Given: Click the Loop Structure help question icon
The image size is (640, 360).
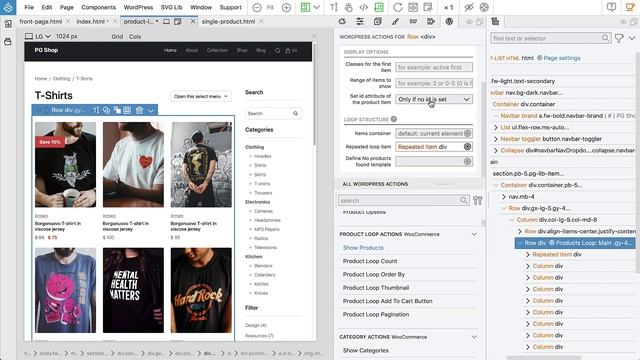Looking at the screenshot, I should 393,119.
